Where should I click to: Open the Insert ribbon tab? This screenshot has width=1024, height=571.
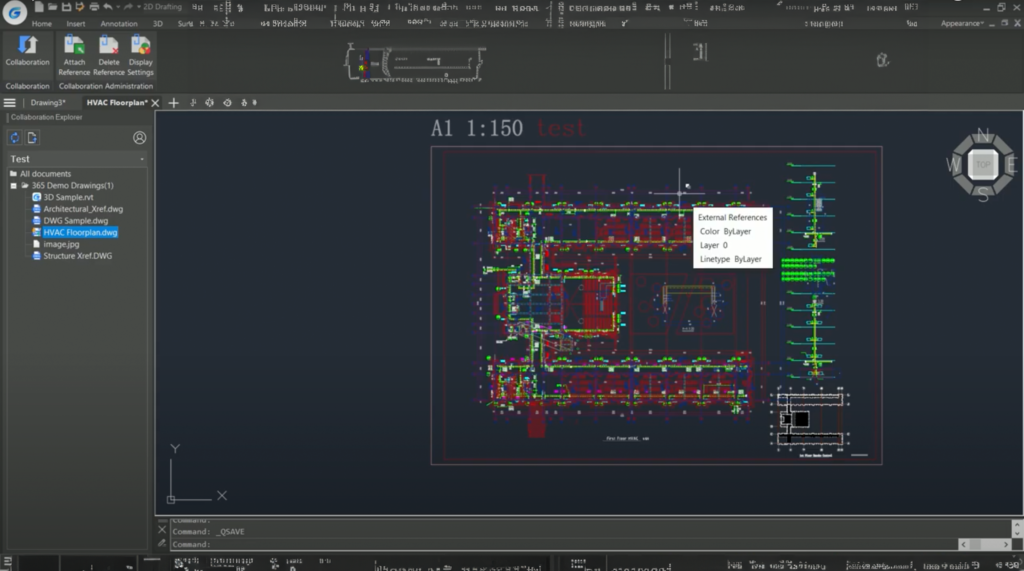pos(75,23)
